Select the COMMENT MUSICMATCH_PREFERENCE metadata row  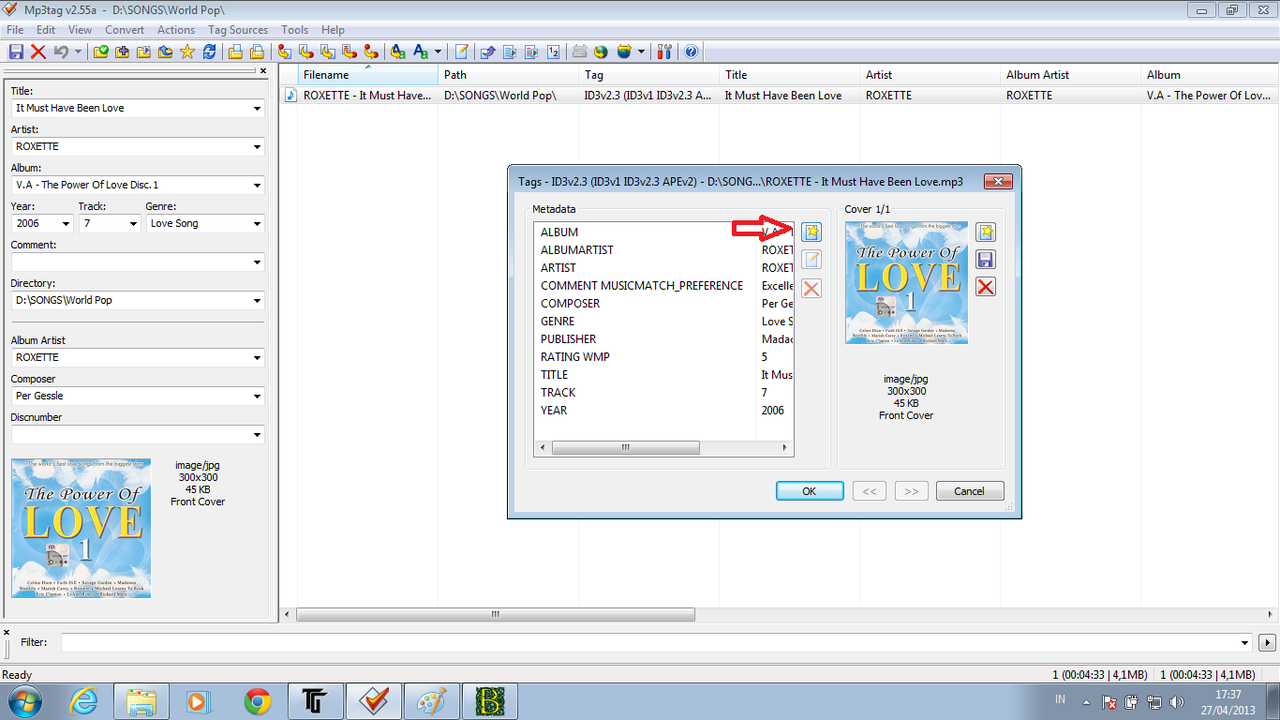664,285
